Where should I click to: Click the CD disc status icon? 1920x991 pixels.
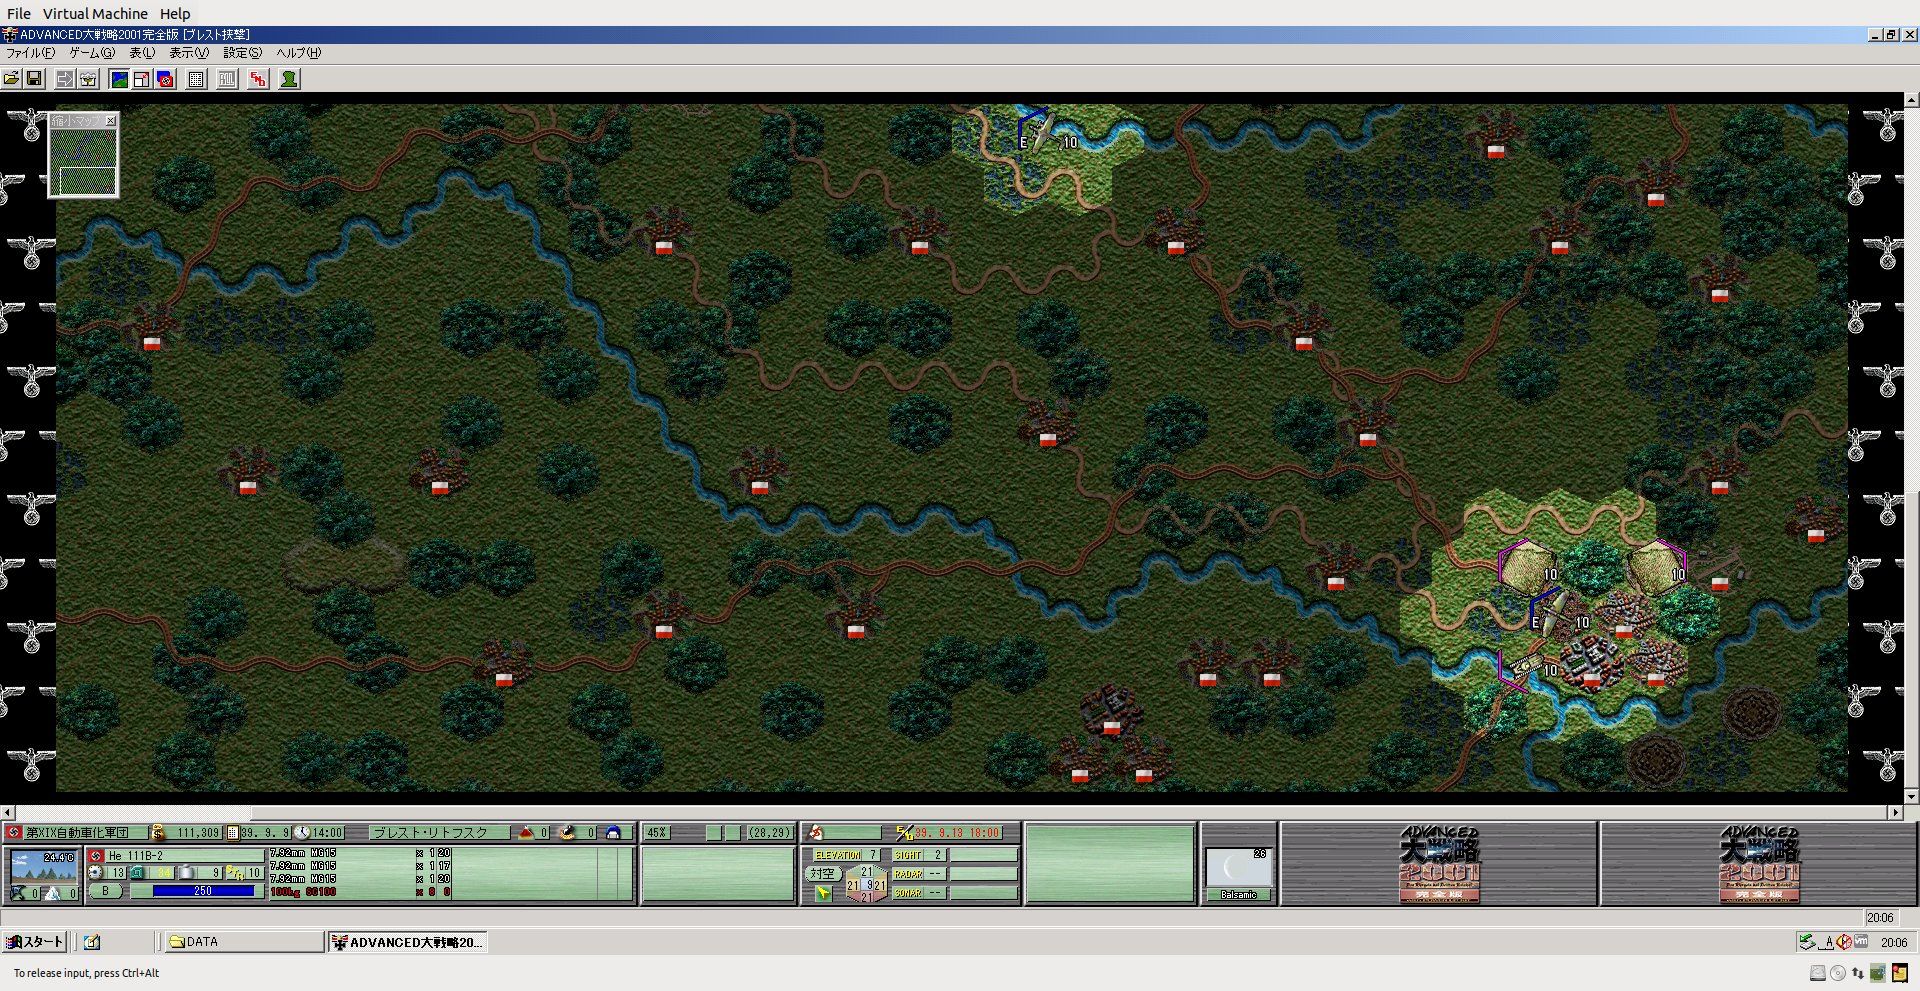[x=1838, y=973]
